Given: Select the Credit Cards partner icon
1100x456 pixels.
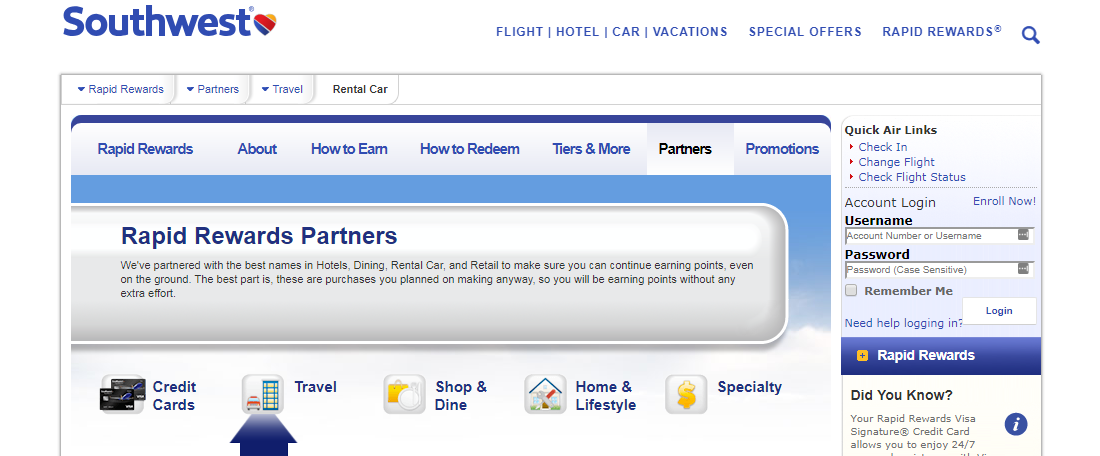Looking at the screenshot, I should [x=123, y=394].
